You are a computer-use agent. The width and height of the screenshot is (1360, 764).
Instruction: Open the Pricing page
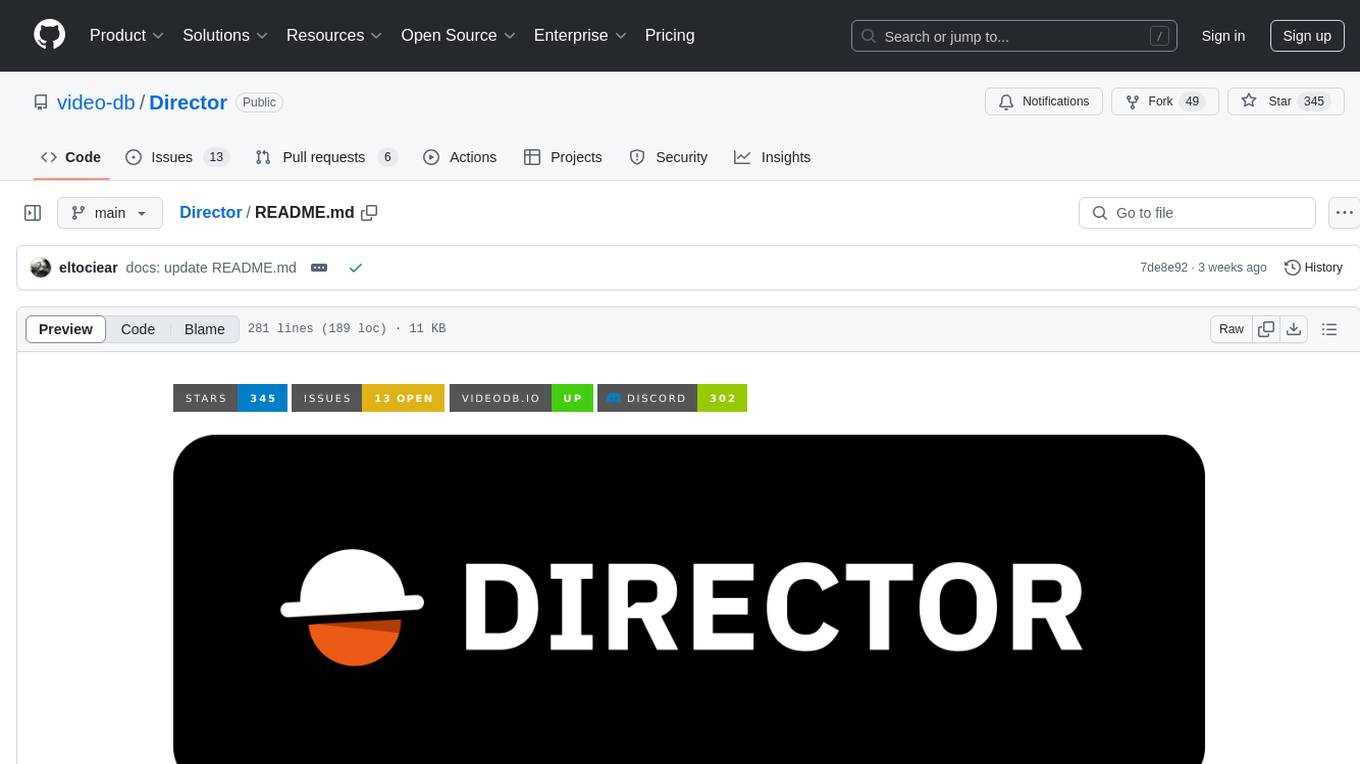670,35
